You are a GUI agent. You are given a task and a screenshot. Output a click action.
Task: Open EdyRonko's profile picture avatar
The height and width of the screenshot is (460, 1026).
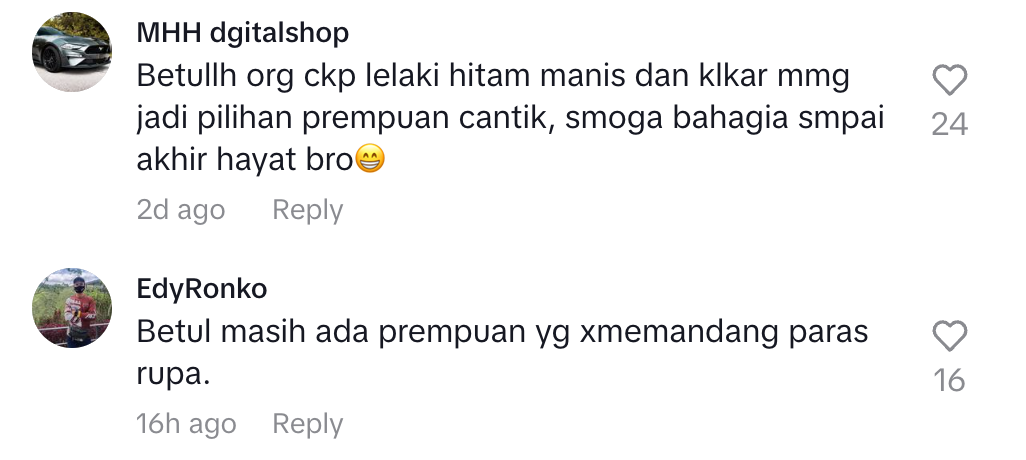pos(72,308)
